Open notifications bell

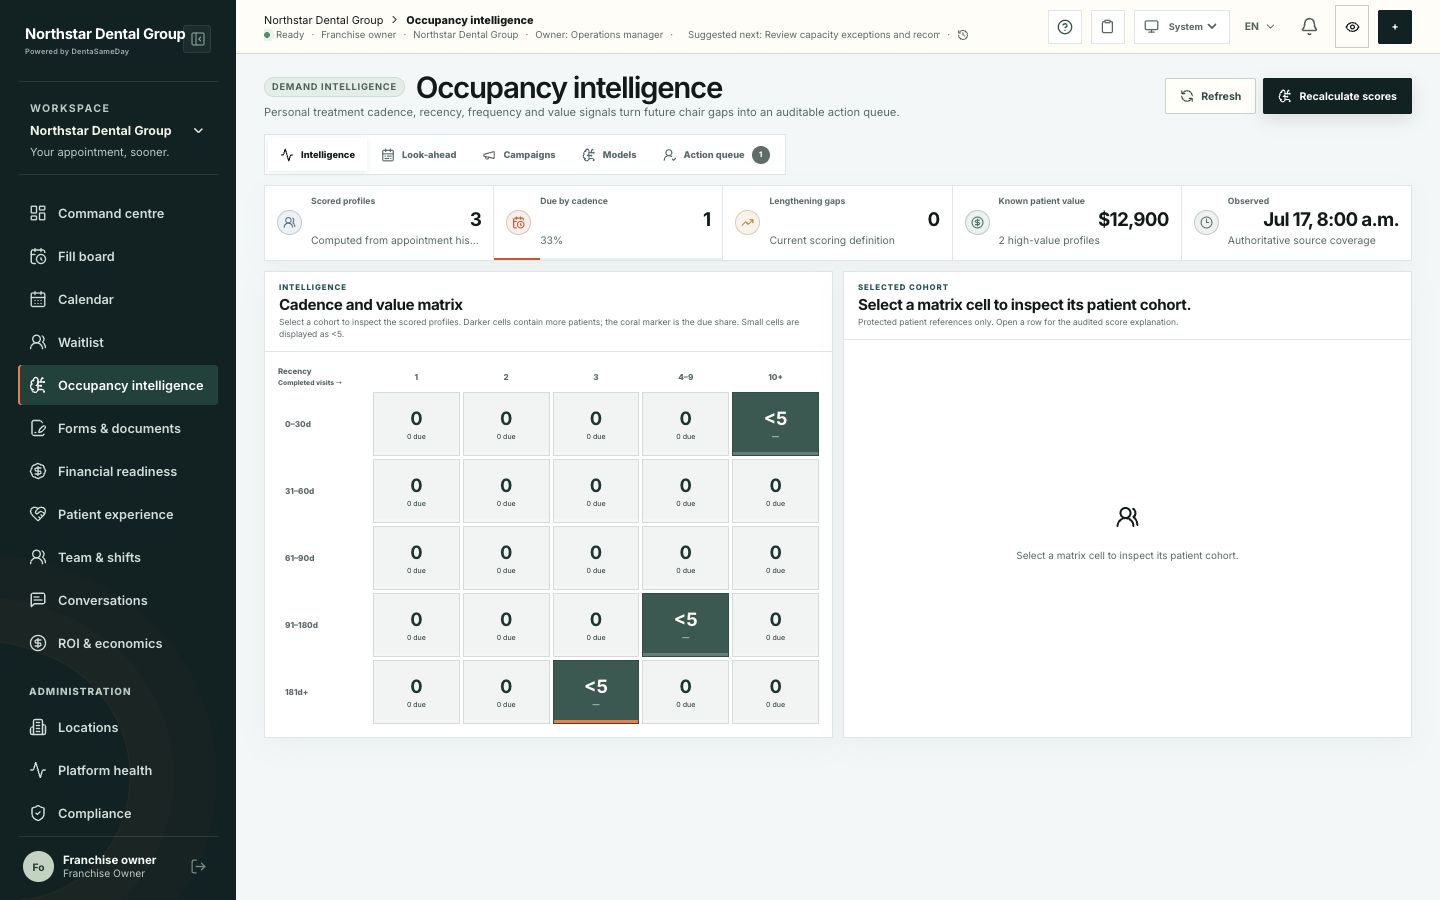[x=1309, y=27]
